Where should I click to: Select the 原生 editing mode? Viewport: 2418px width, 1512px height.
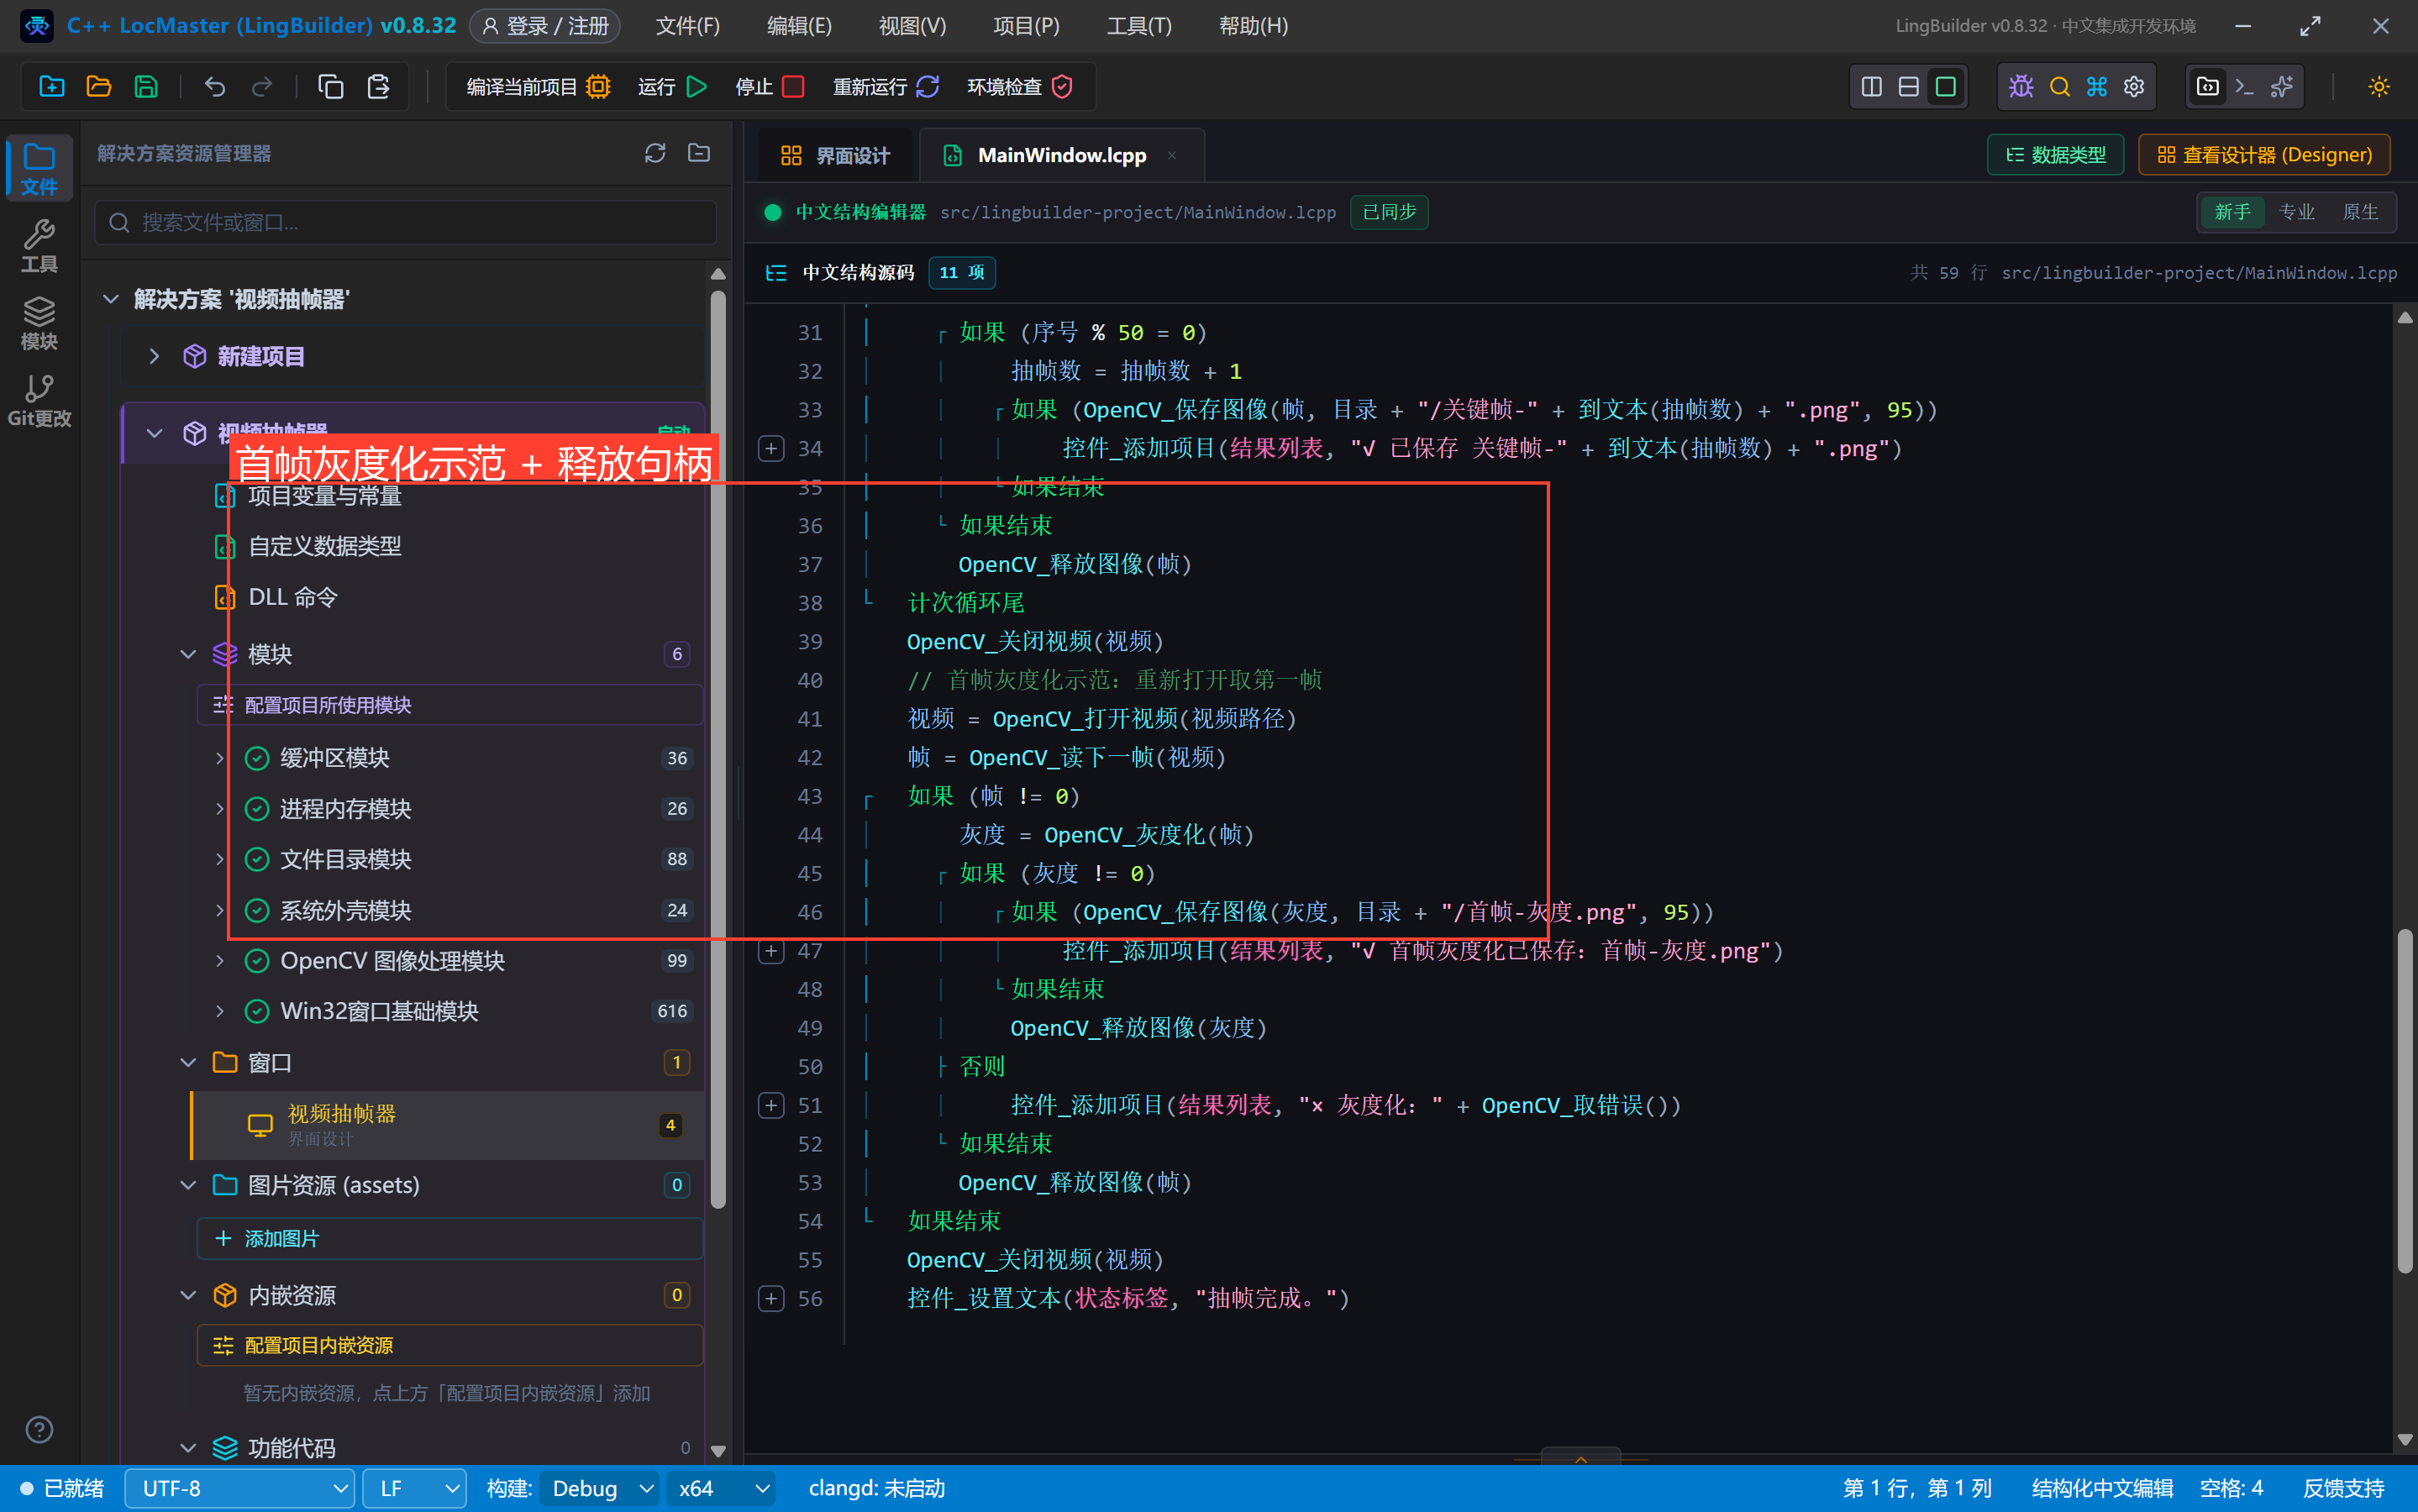2360,212
